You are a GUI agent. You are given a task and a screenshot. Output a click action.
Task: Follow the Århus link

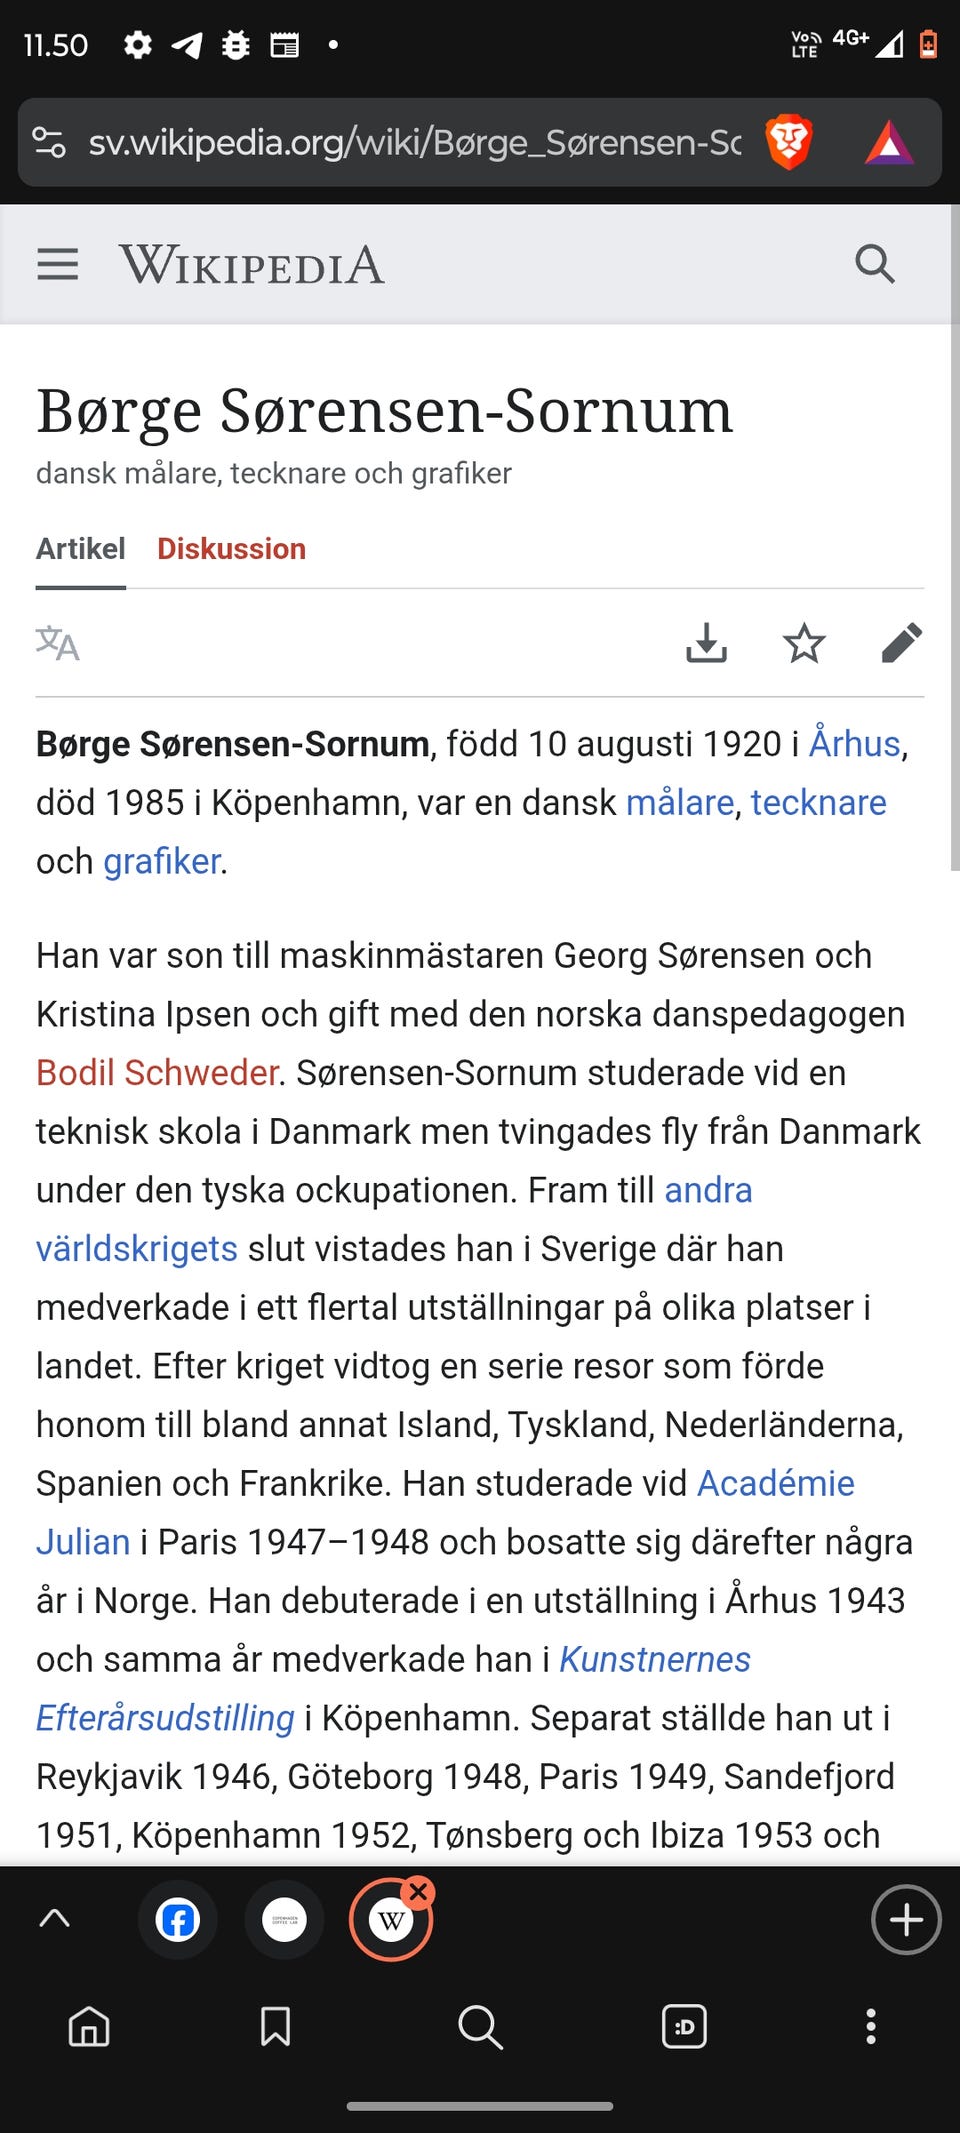[x=855, y=744]
